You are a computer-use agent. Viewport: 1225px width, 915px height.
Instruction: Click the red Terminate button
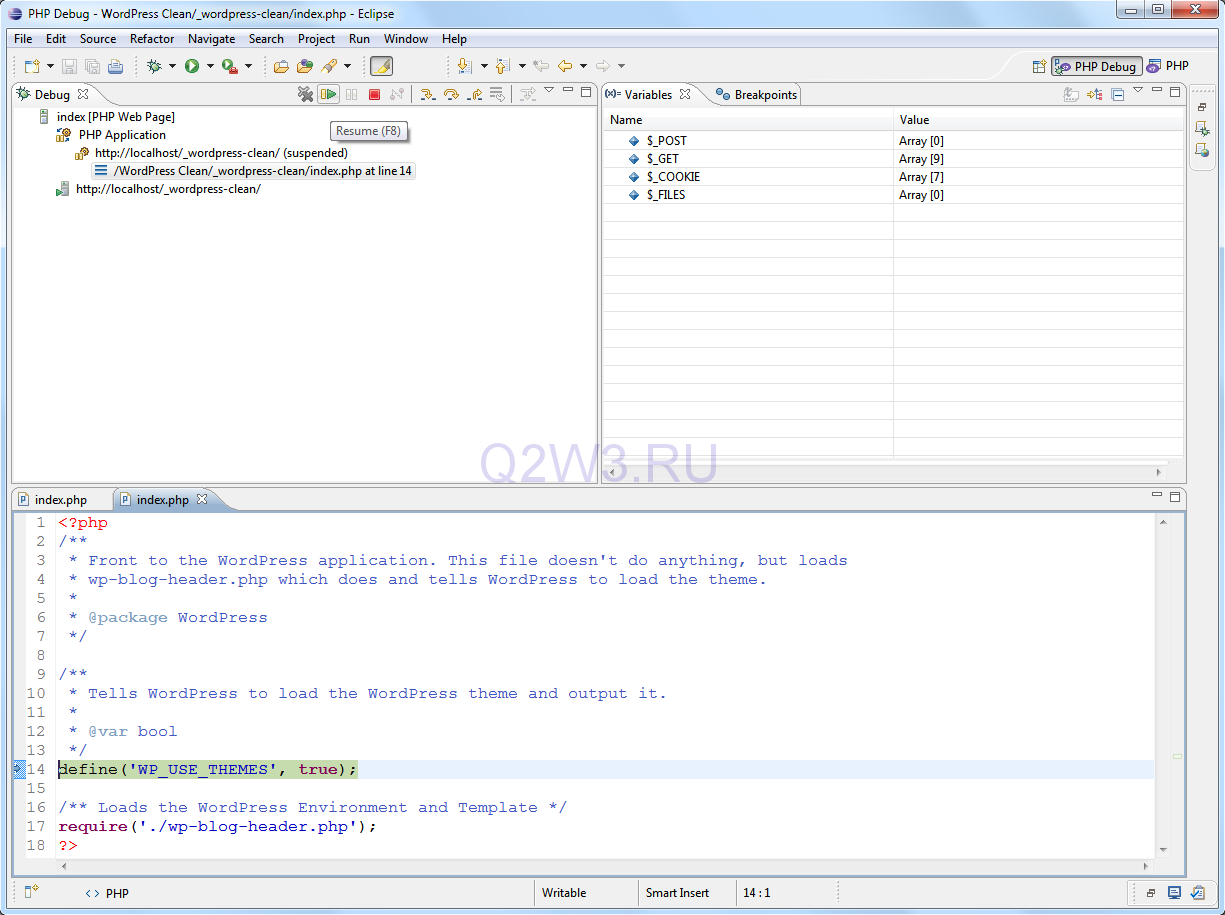pyautogui.click(x=374, y=94)
